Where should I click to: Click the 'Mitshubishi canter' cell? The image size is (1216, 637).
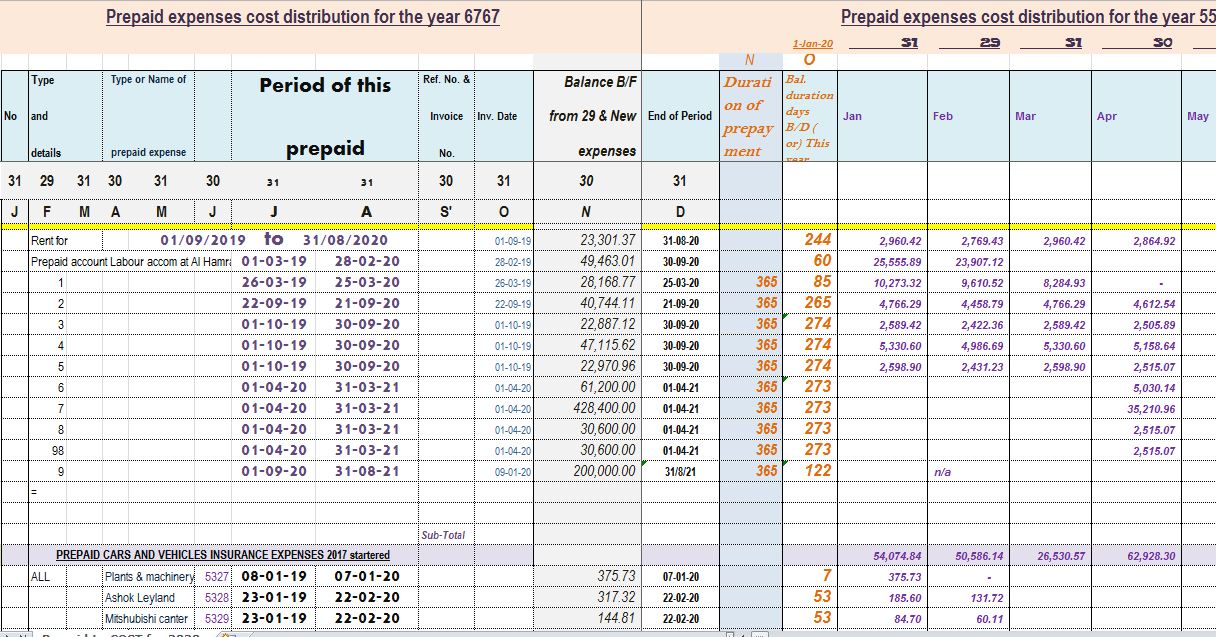148,619
